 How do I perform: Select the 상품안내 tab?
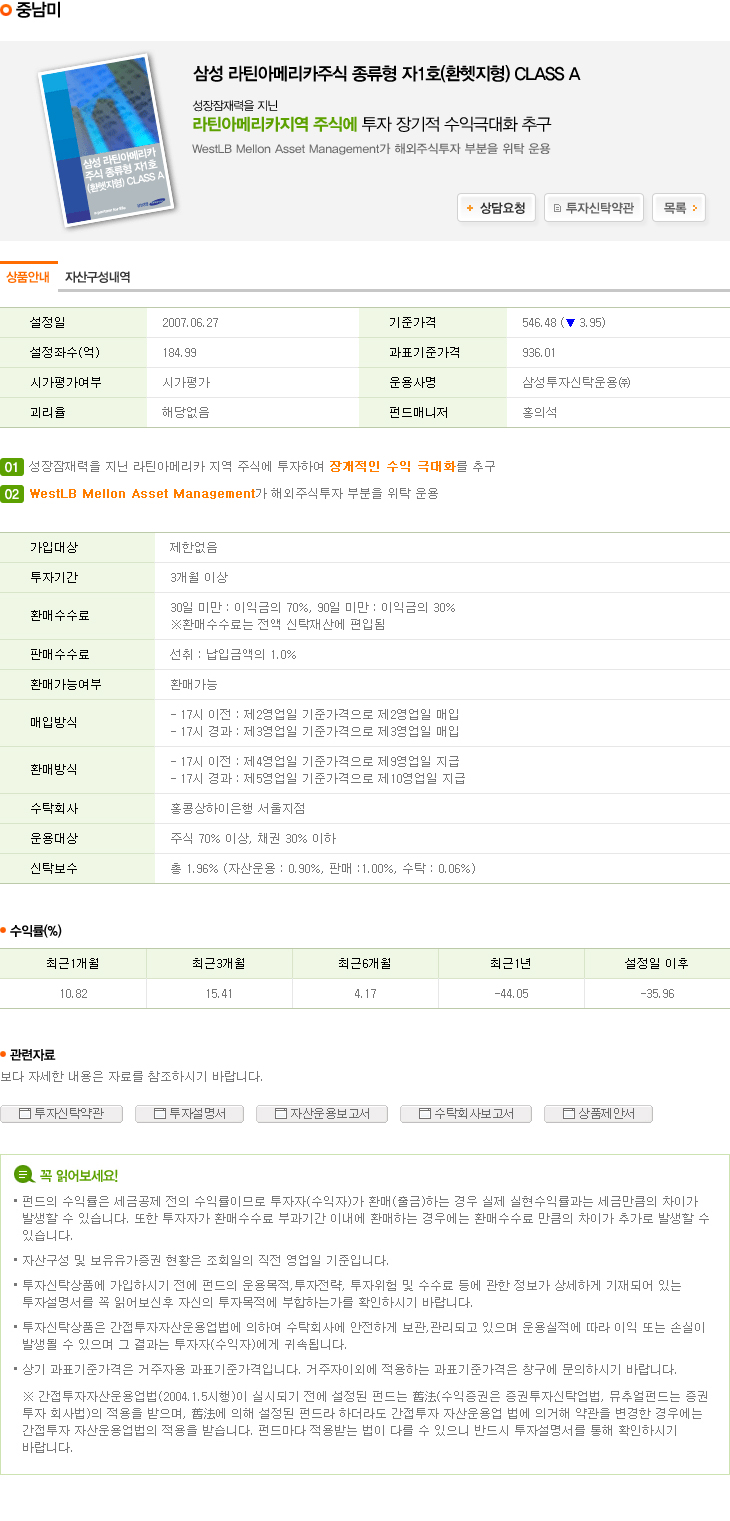[28, 277]
